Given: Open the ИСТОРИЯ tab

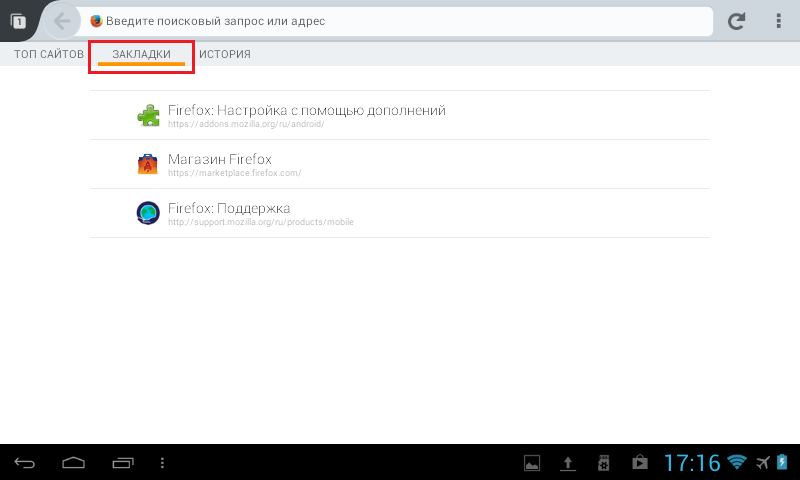Looking at the screenshot, I should [225, 54].
